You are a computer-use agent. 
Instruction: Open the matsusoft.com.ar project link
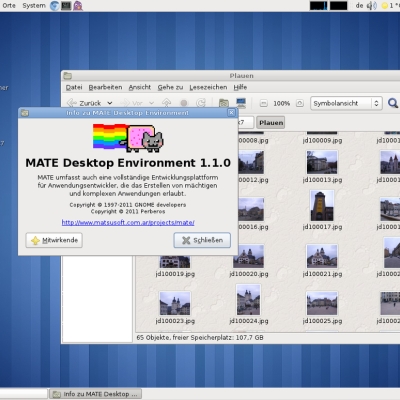coord(128,222)
